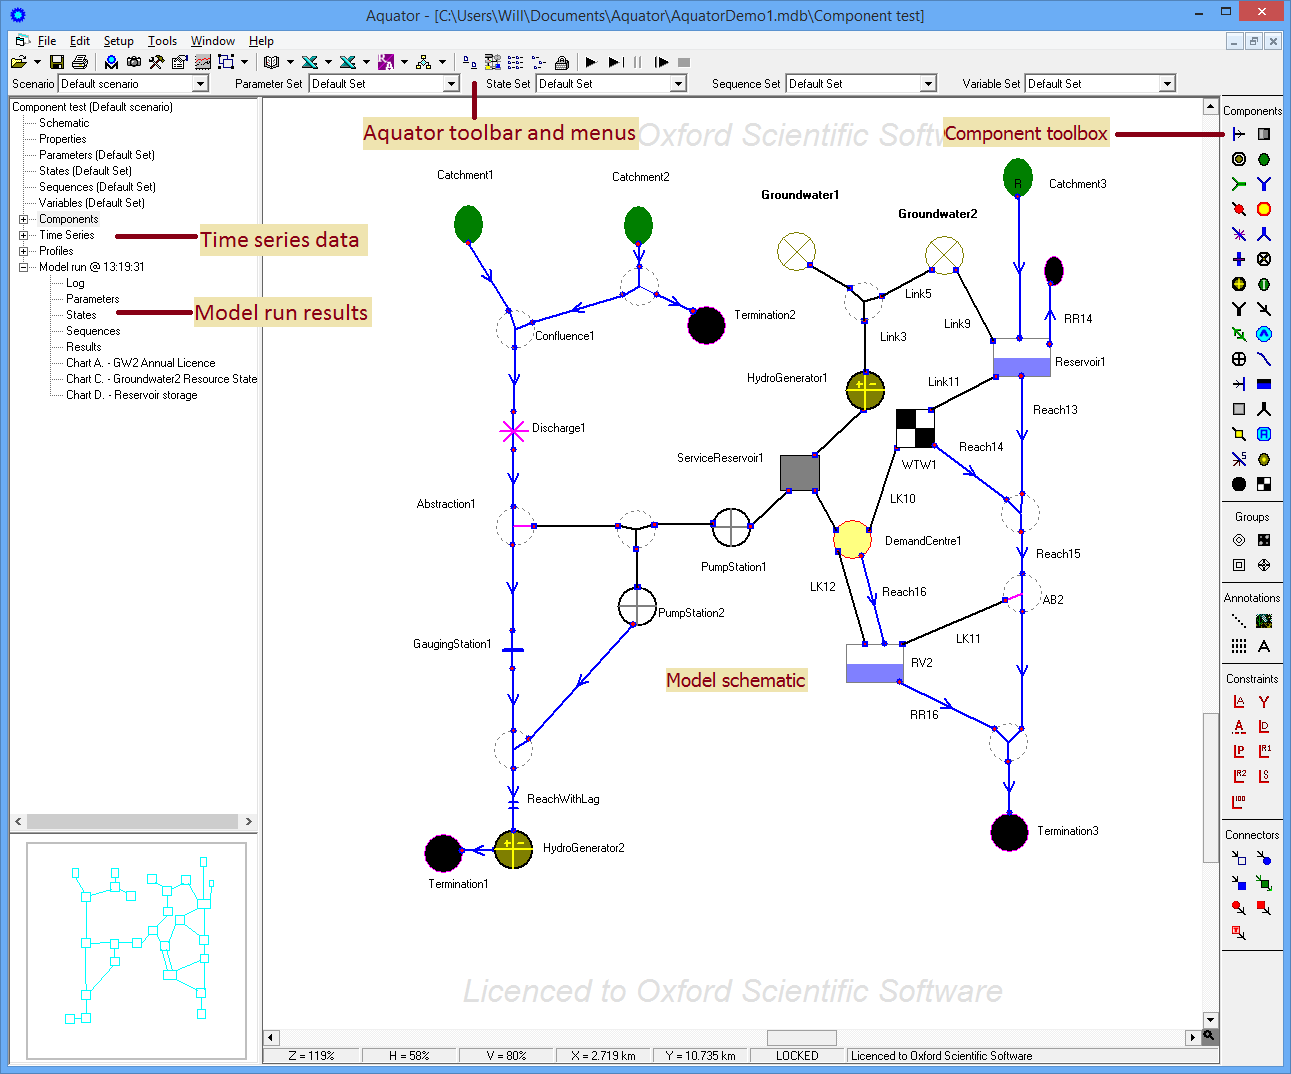The width and height of the screenshot is (1291, 1074).
Task: Open the Sequence Set dropdown list
Action: 928,84
